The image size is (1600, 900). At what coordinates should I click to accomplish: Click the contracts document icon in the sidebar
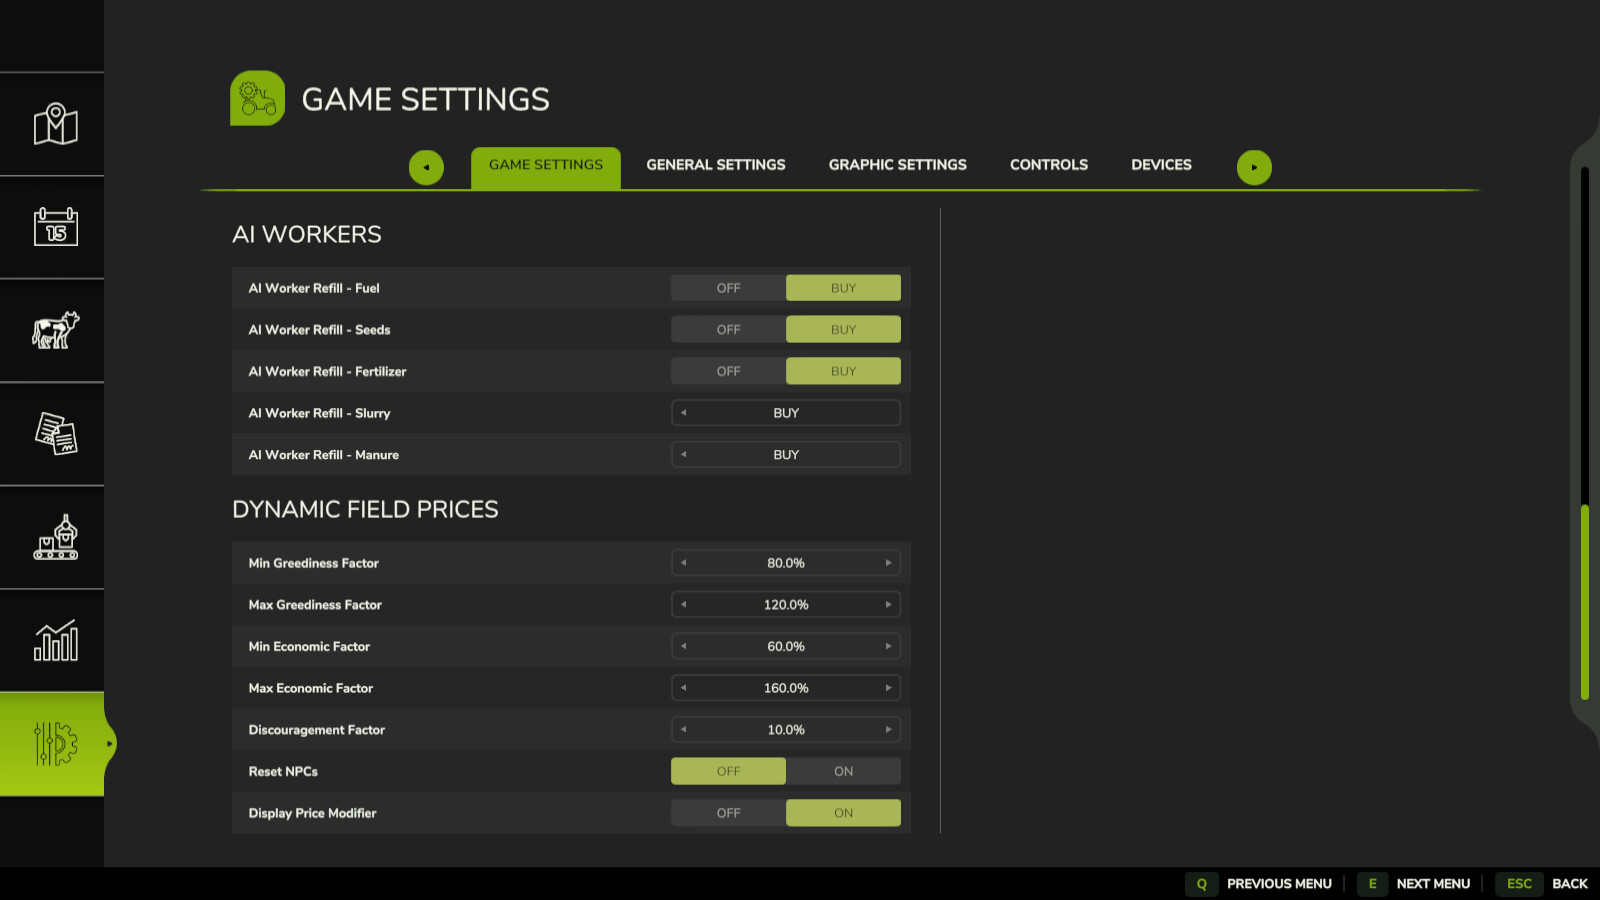(x=52, y=434)
